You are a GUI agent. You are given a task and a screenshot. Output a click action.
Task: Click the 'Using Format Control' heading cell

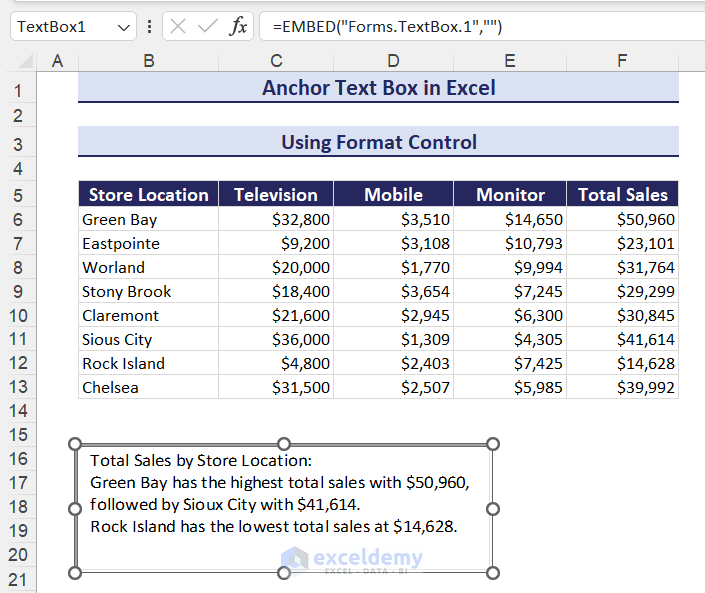(x=379, y=142)
